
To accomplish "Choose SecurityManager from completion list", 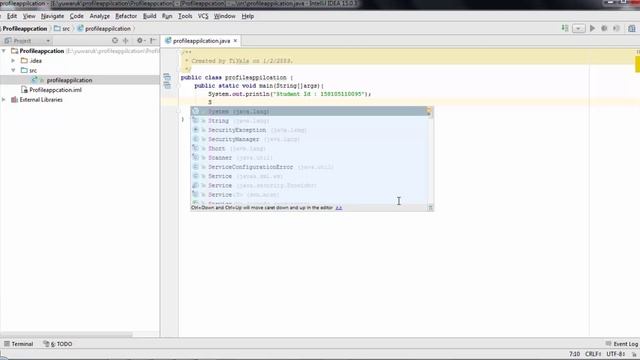I will pyautogui.click(x=309, y=139).
